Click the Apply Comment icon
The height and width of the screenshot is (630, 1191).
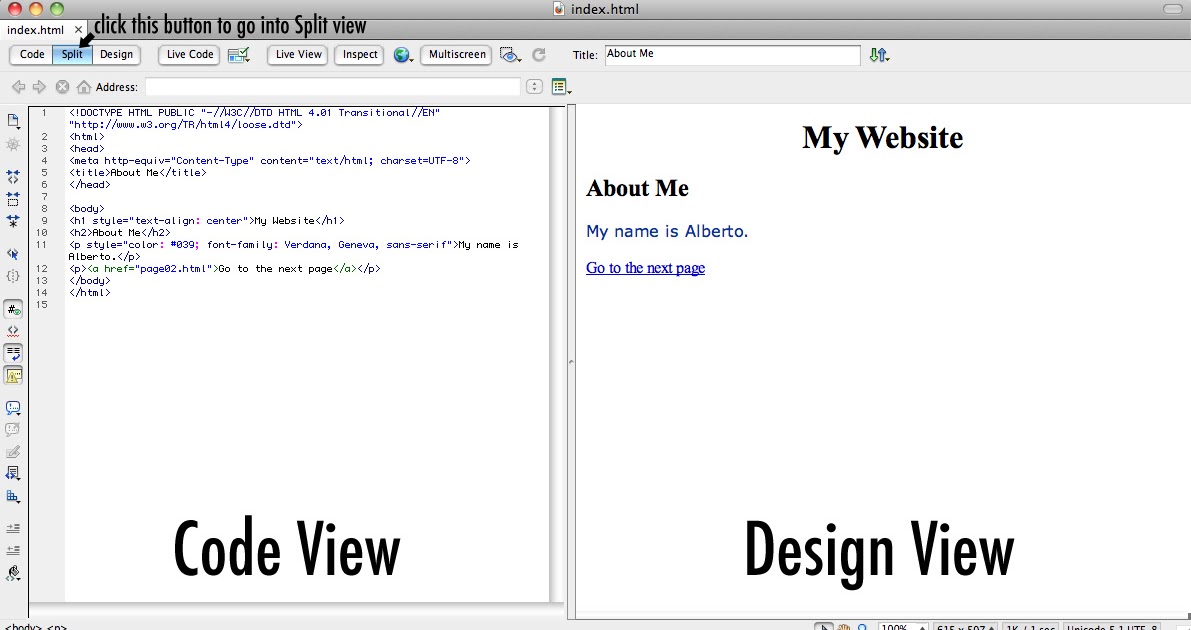tap(13, 407)
